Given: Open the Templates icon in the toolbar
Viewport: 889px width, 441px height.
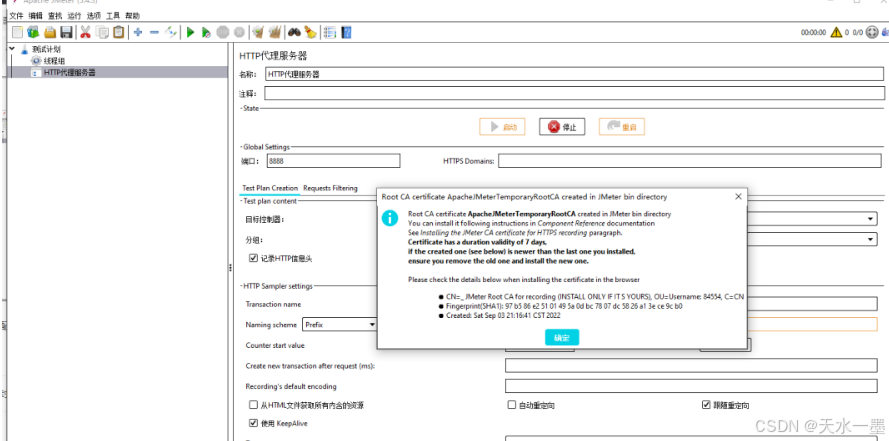Looking at the screenshot, I should click(x=33, y=32).
